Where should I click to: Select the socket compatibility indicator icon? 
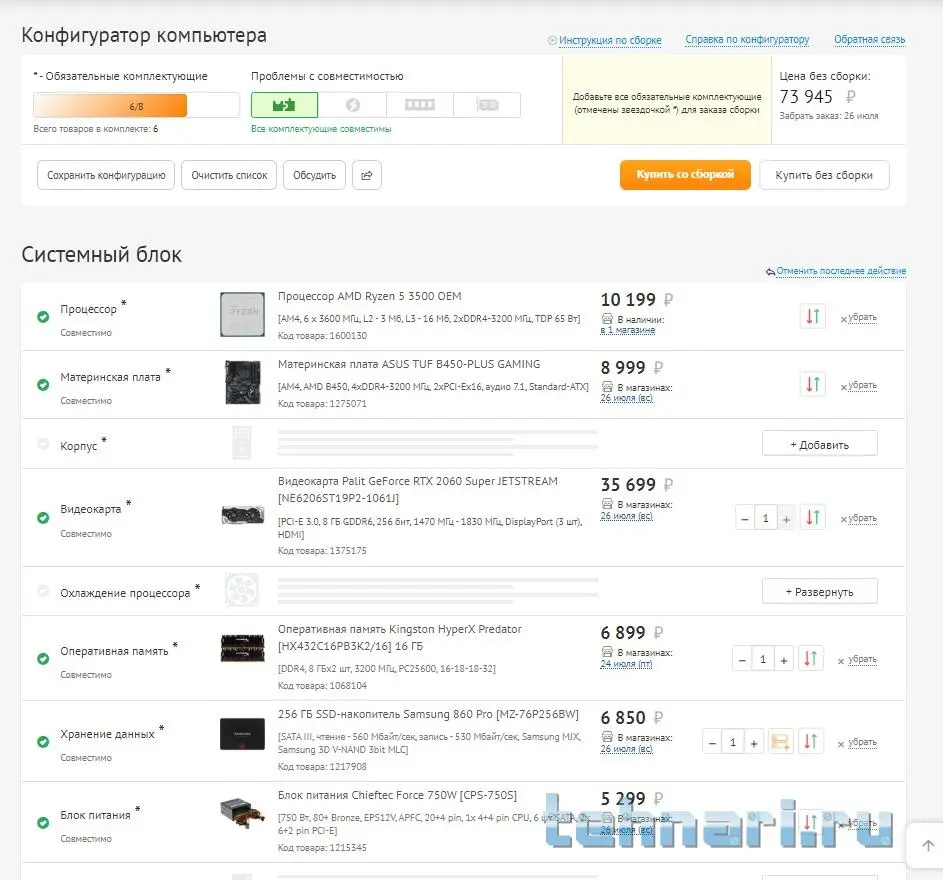(x=352, y=105)
